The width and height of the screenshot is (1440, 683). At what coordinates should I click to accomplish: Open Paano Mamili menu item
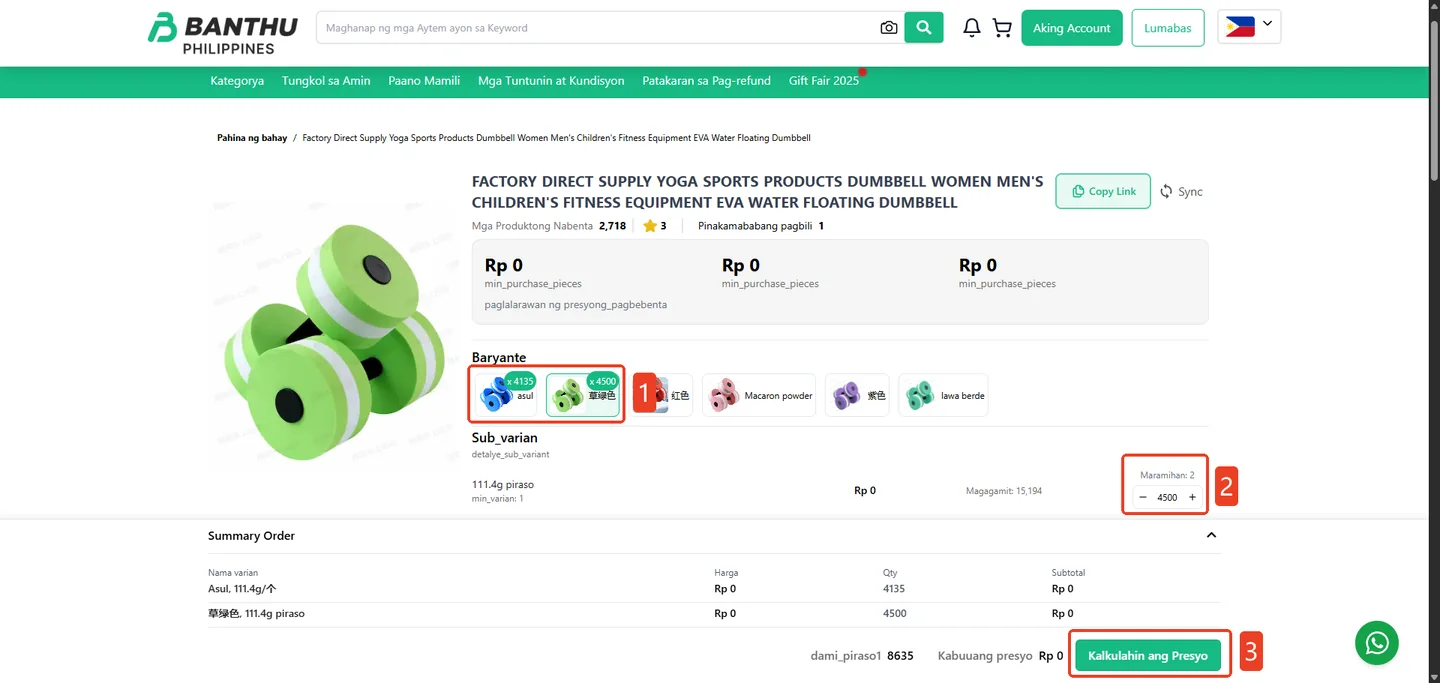(x=424, y=81)
